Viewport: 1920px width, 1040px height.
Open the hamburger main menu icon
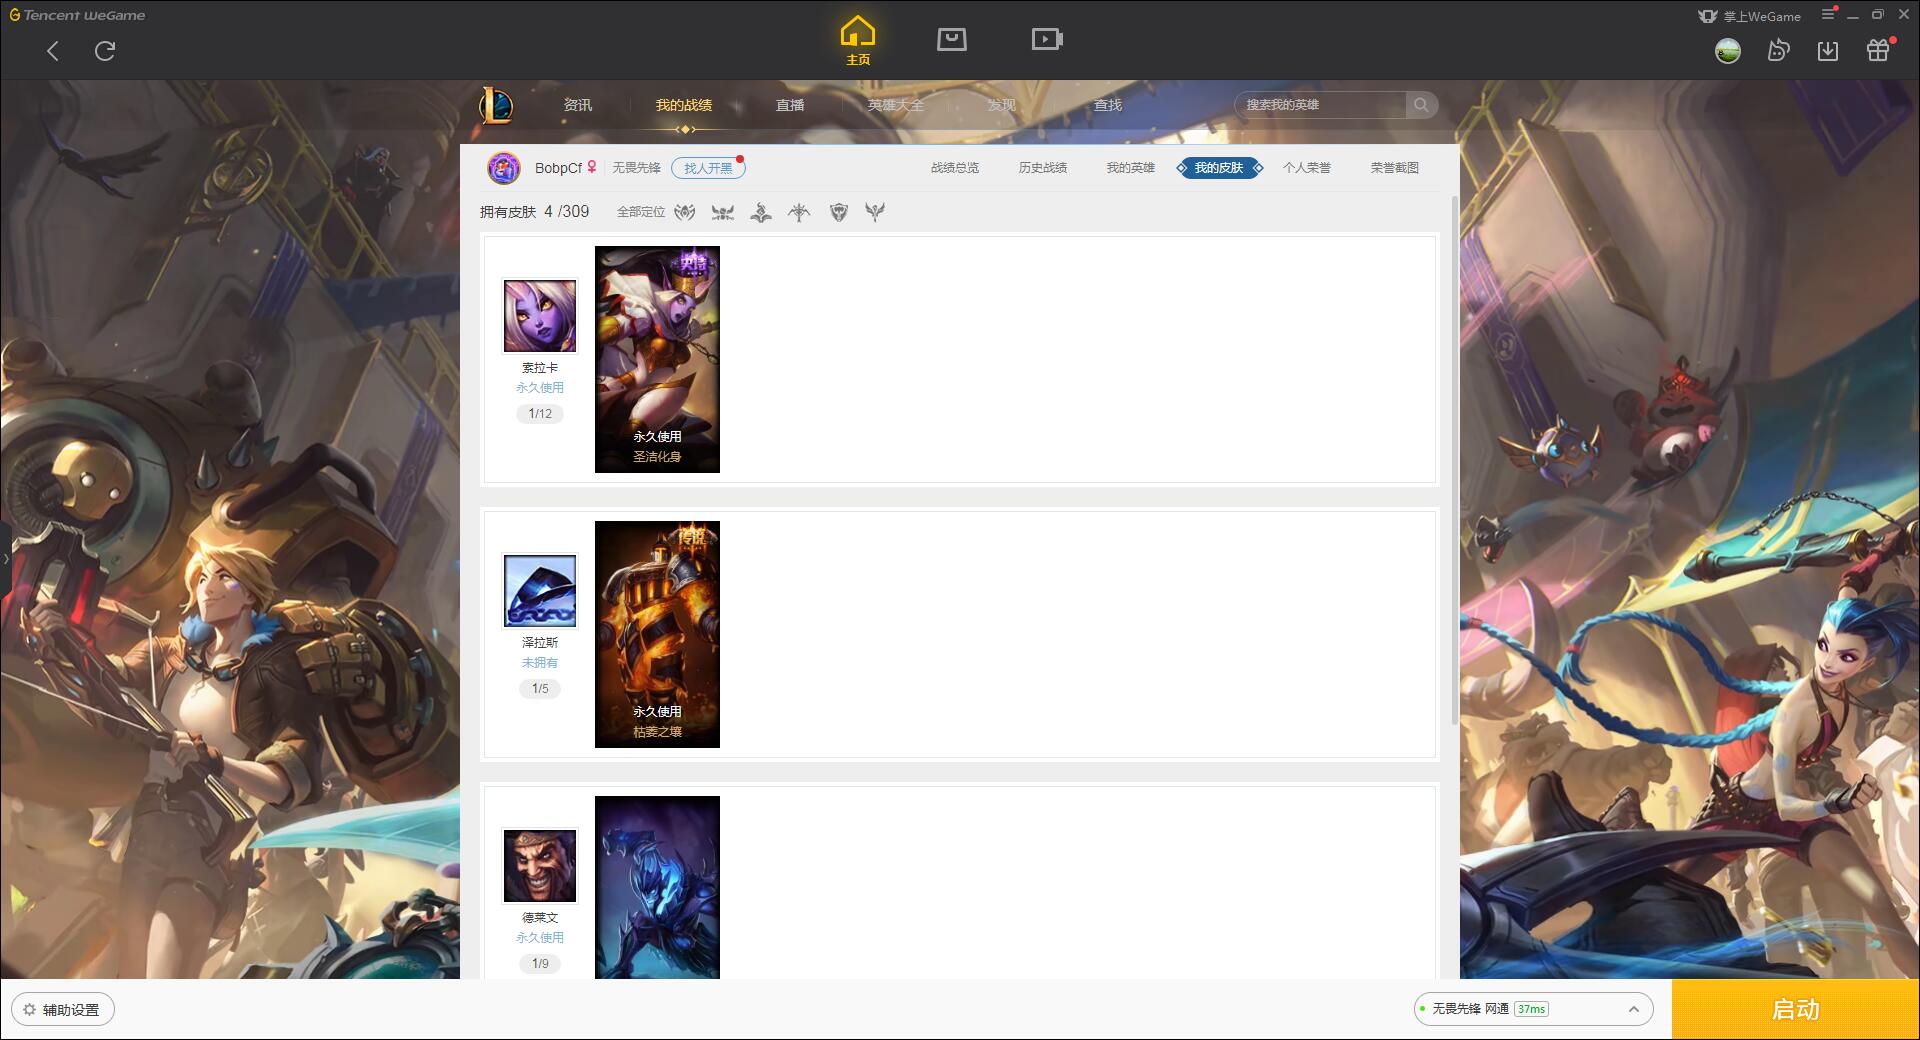[1828, 14]
